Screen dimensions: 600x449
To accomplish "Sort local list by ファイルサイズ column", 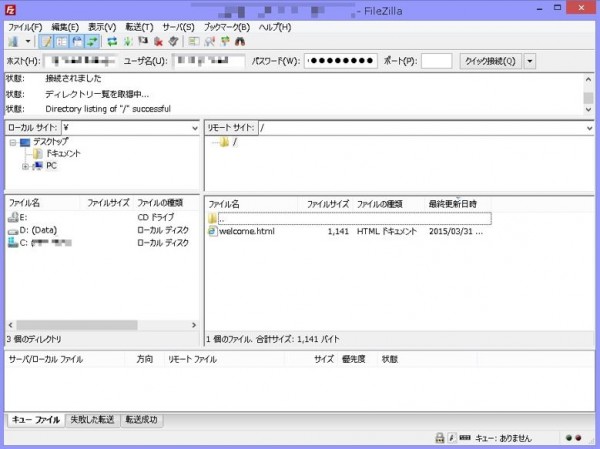I will [106, 203].
